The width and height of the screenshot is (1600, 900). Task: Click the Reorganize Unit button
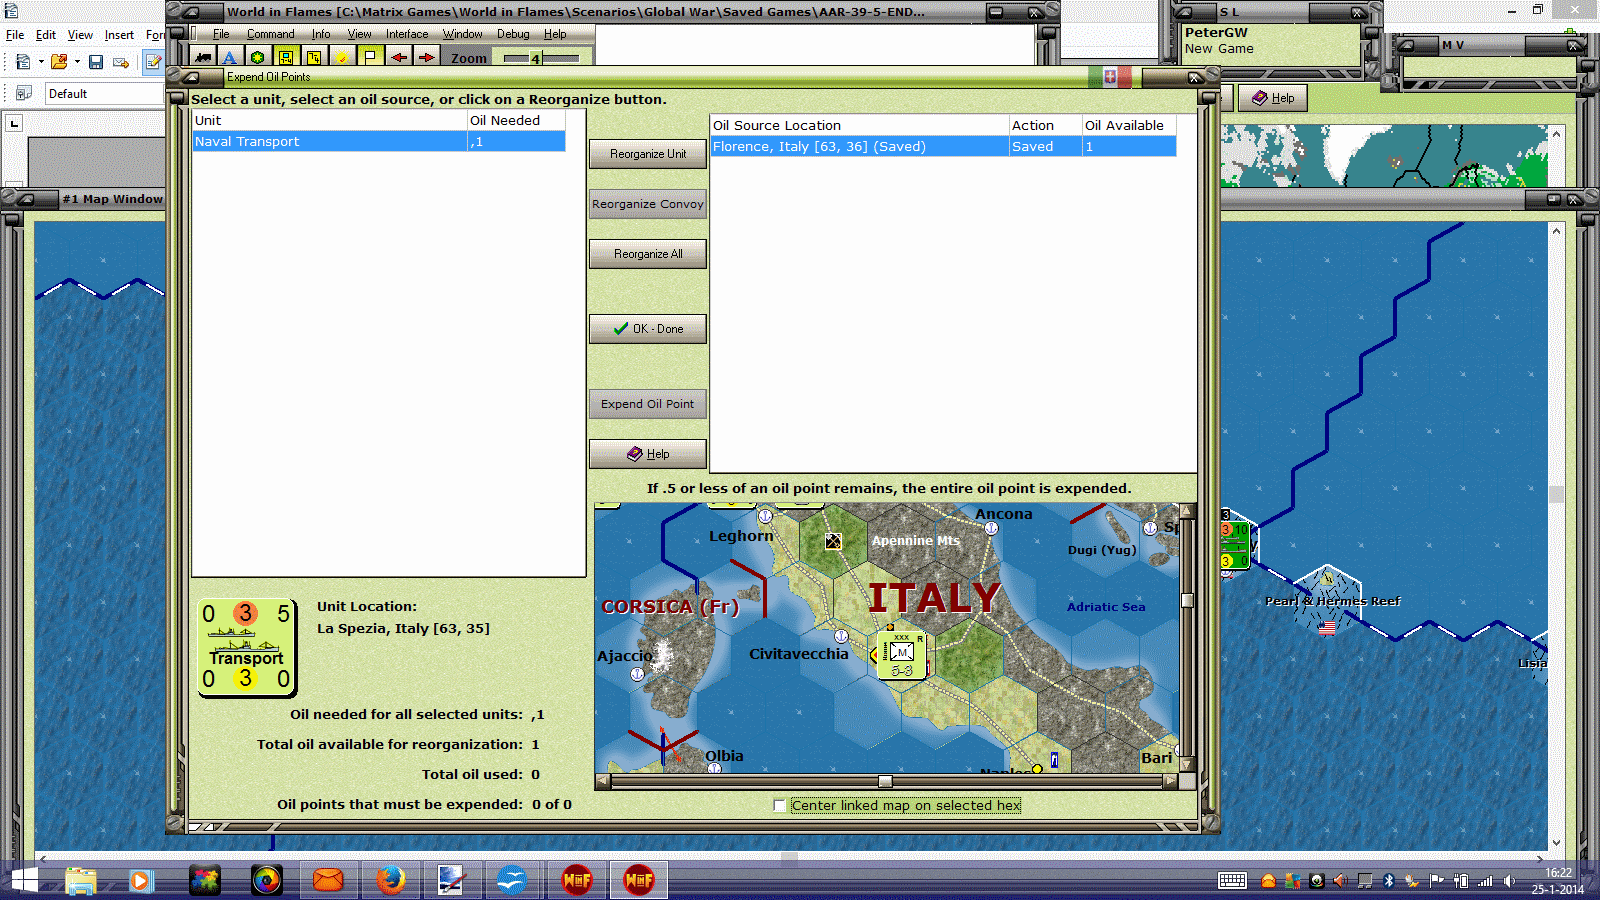click(x=648, y=154)
